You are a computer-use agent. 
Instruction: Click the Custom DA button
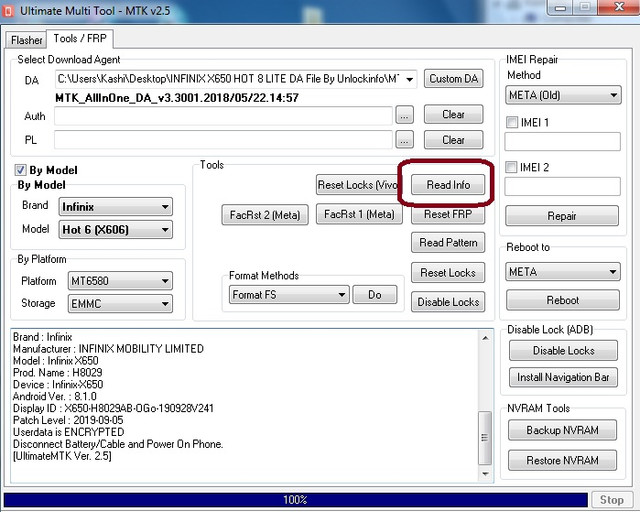pos(453,78)
